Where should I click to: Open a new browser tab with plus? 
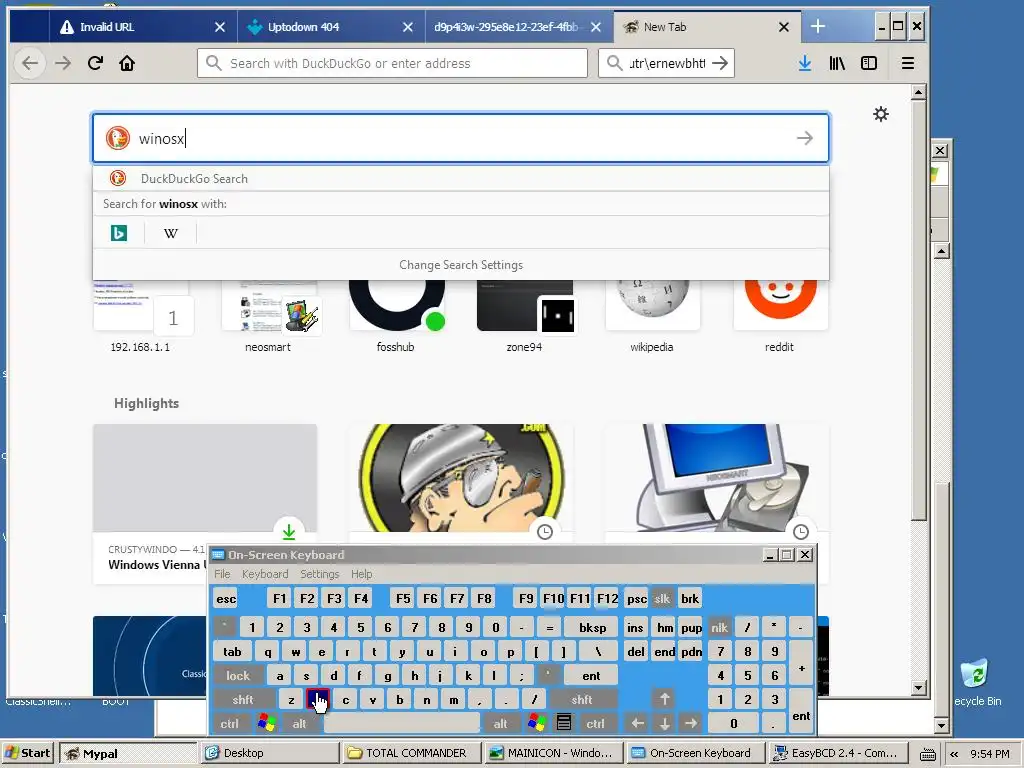(x=818, y=26)
